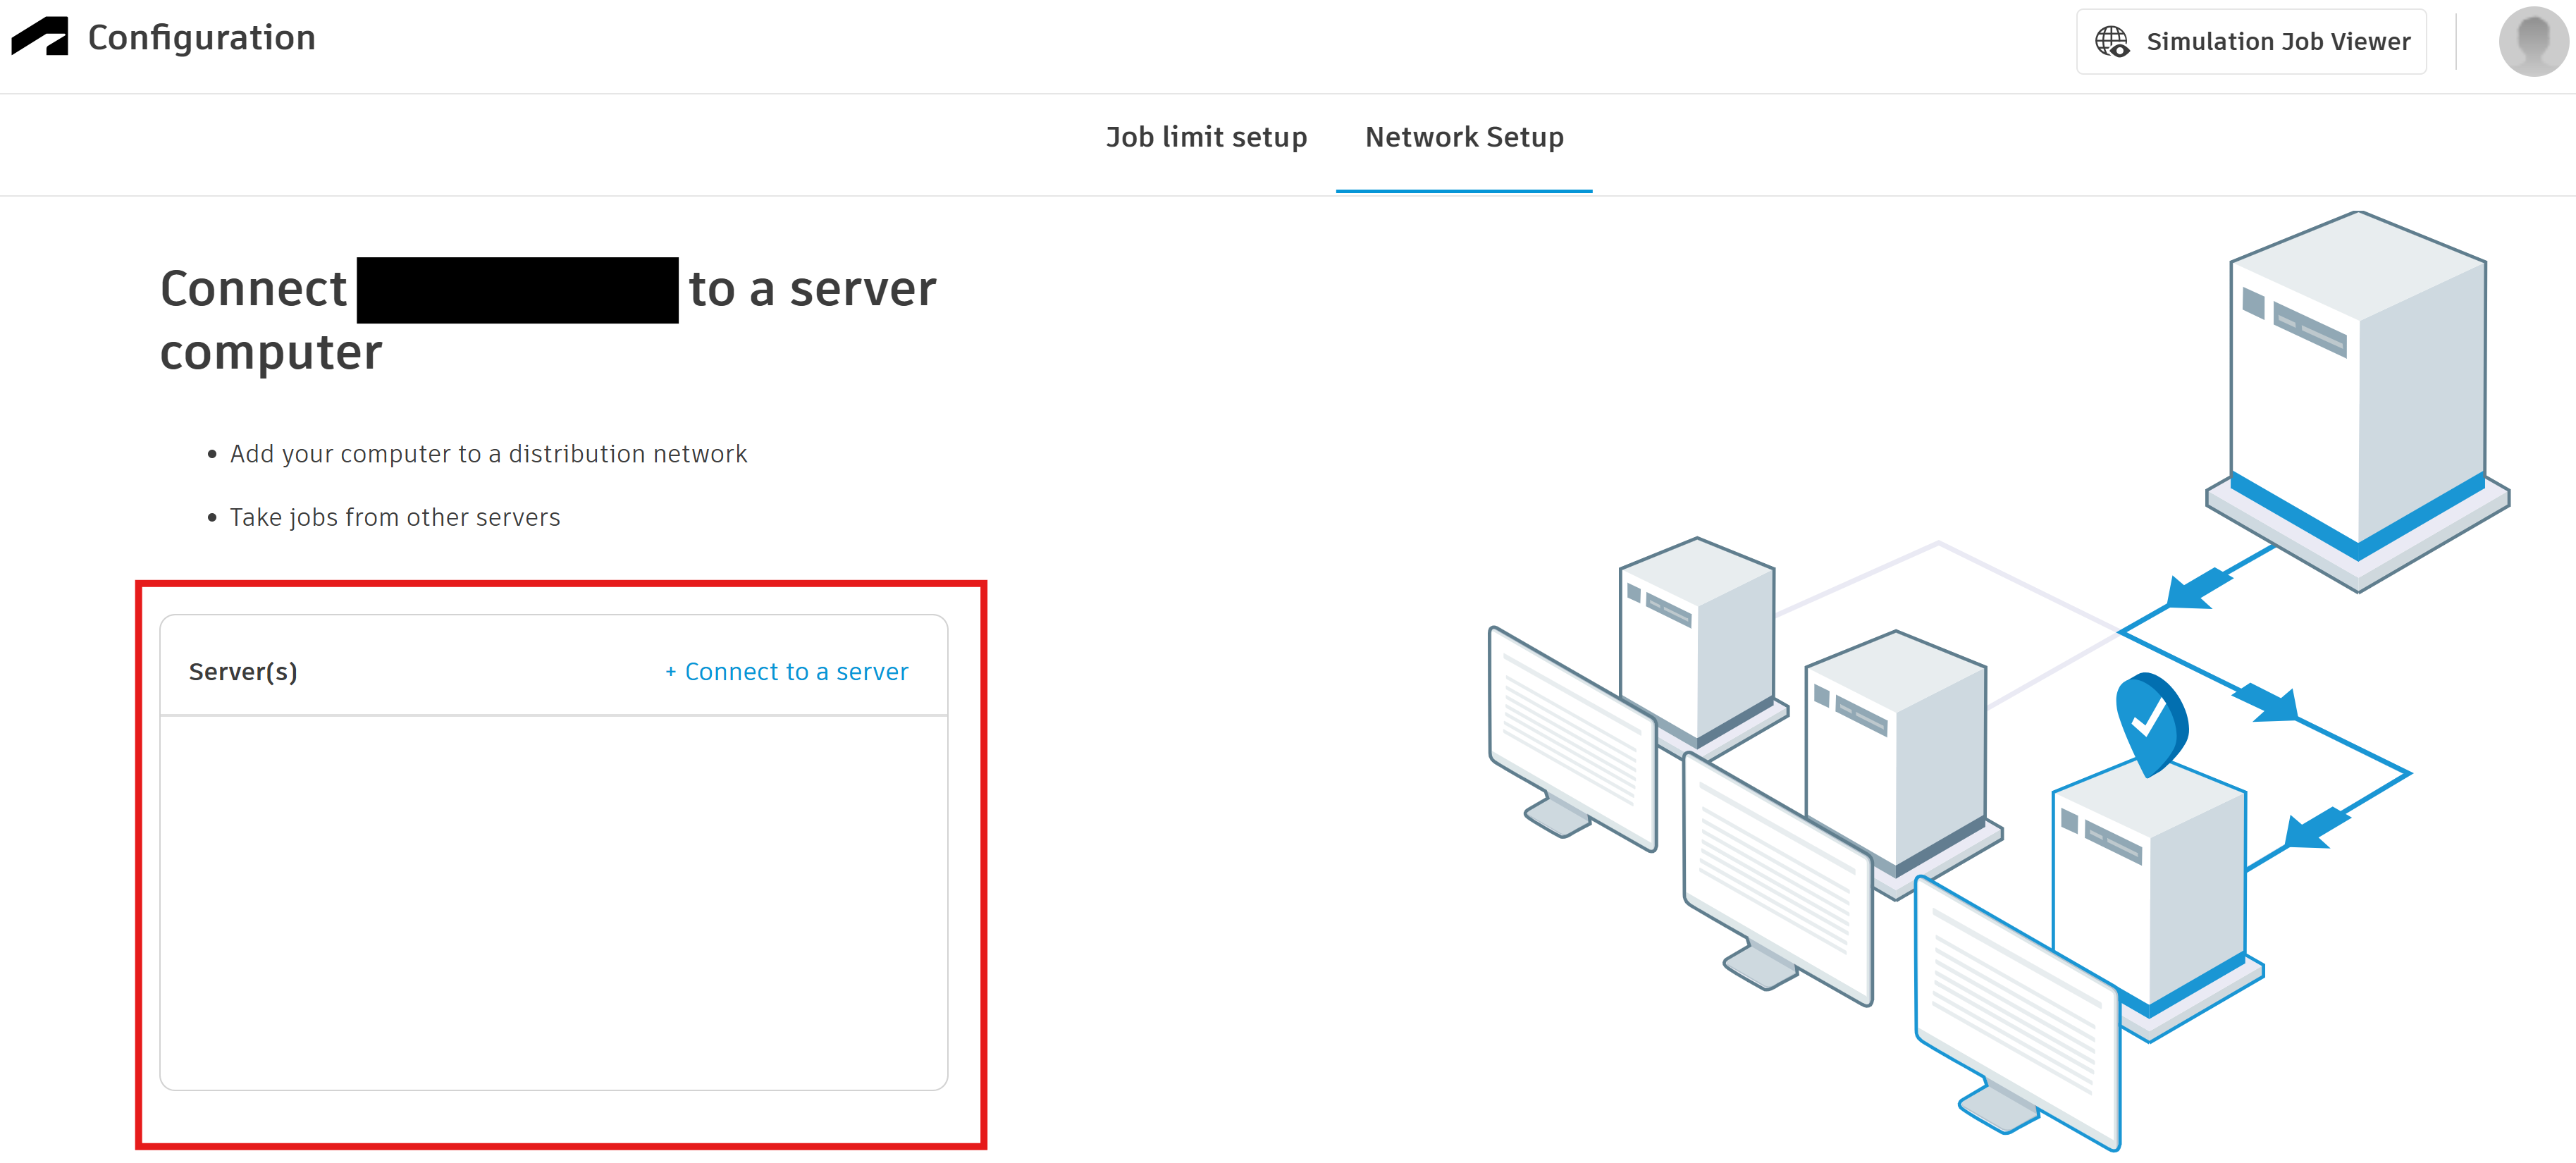Click + Connect to a server link
The height and width of the screenshot is (1163, 2576).
pyautogui.click(x=787, y=672)
